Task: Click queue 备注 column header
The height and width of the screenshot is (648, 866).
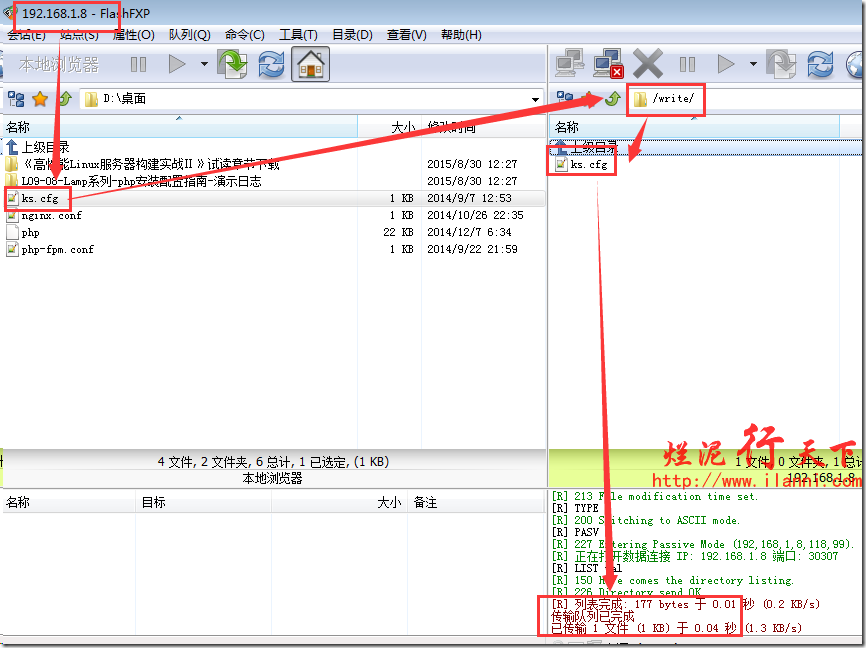Action: coord(476,502)
